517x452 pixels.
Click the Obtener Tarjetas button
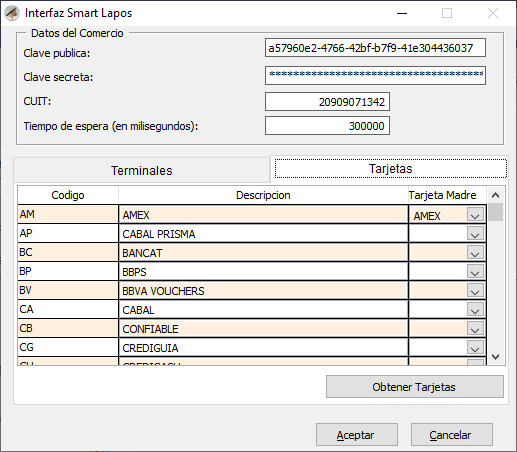(414, 387)
